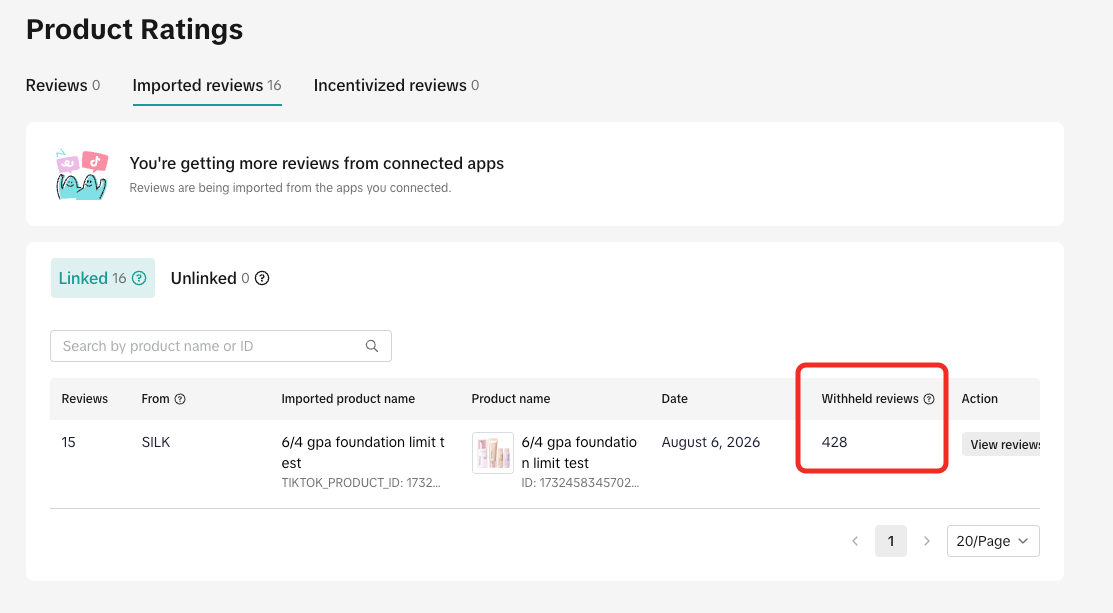Click the Product name column header
The height and width of the screenshot is (613, 1113).
pyautogui.click(x=511, y=399)
